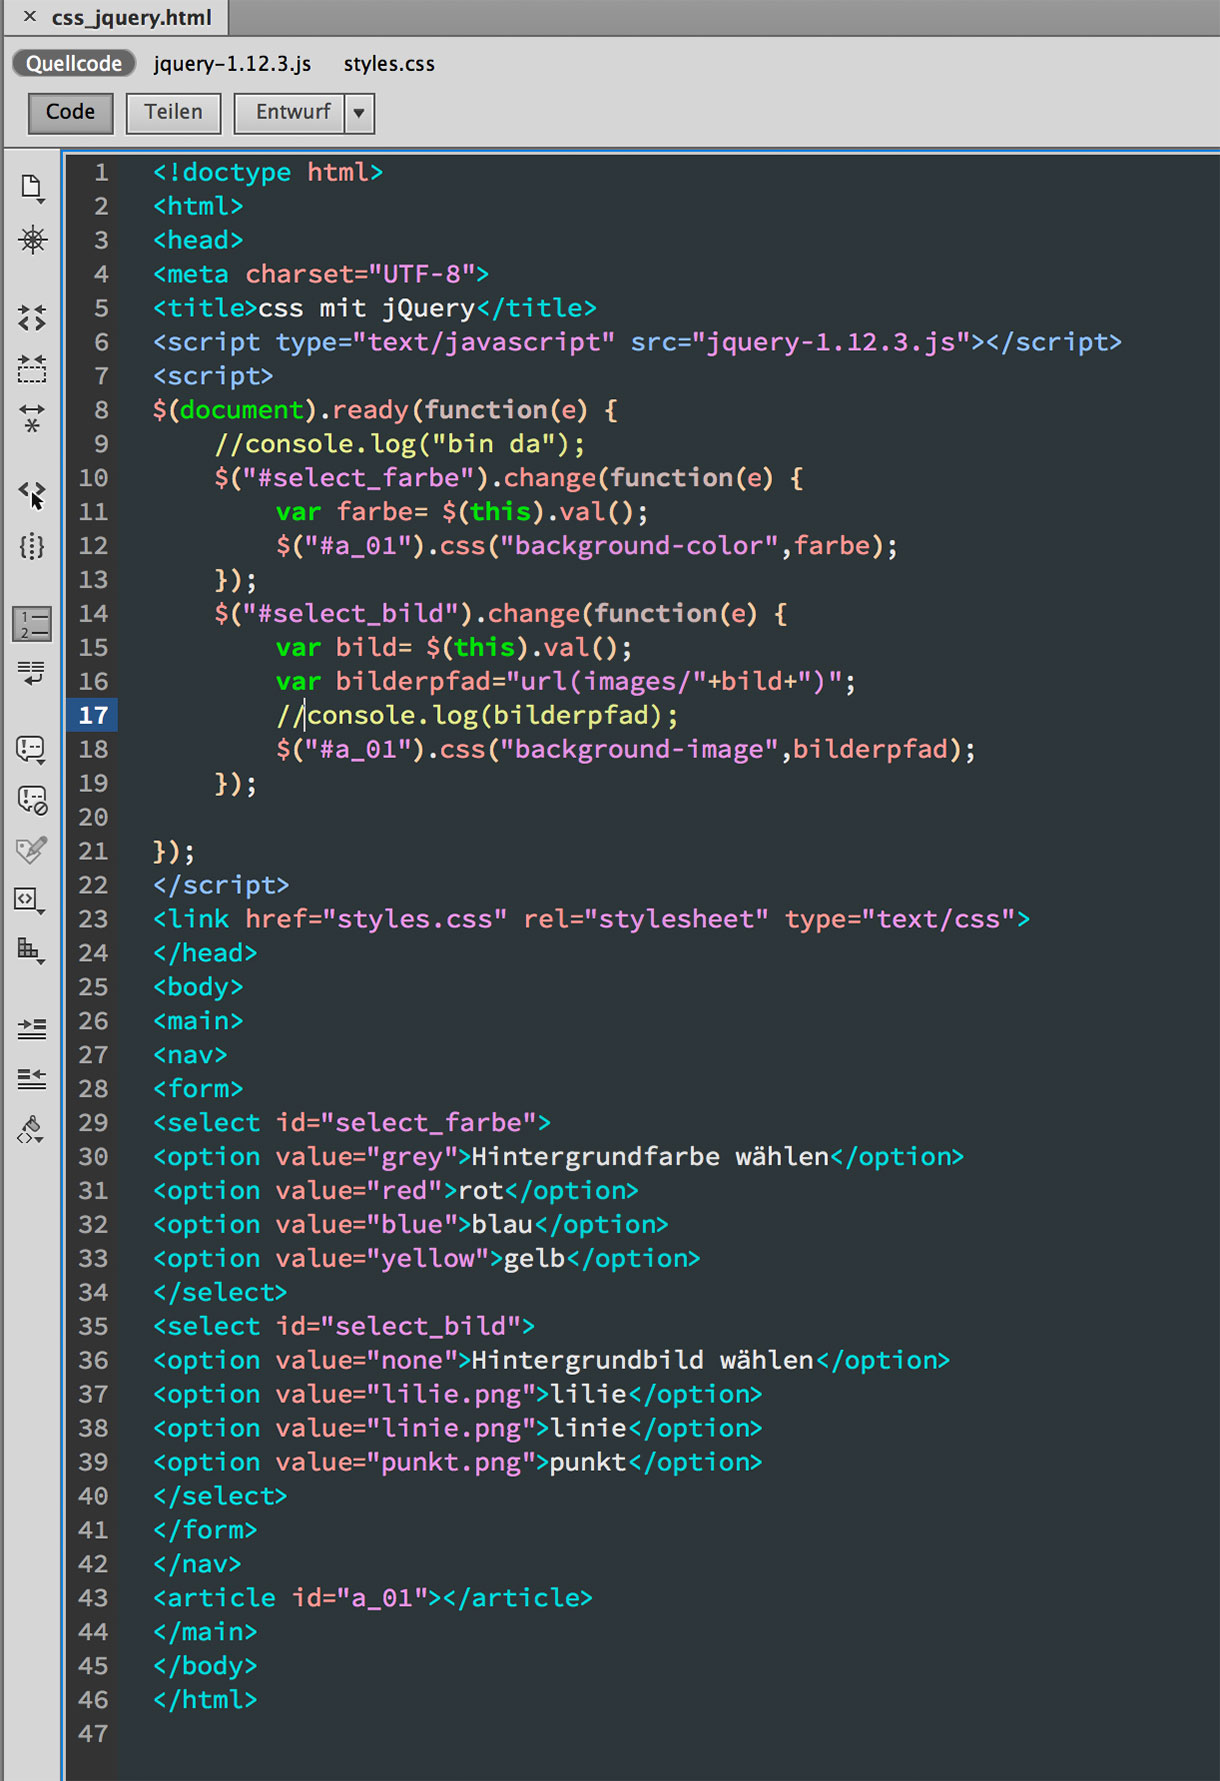Click the article id="a_01" line
The height and width of the screenshot is (1781, 1220).
tap(373, 1598)
